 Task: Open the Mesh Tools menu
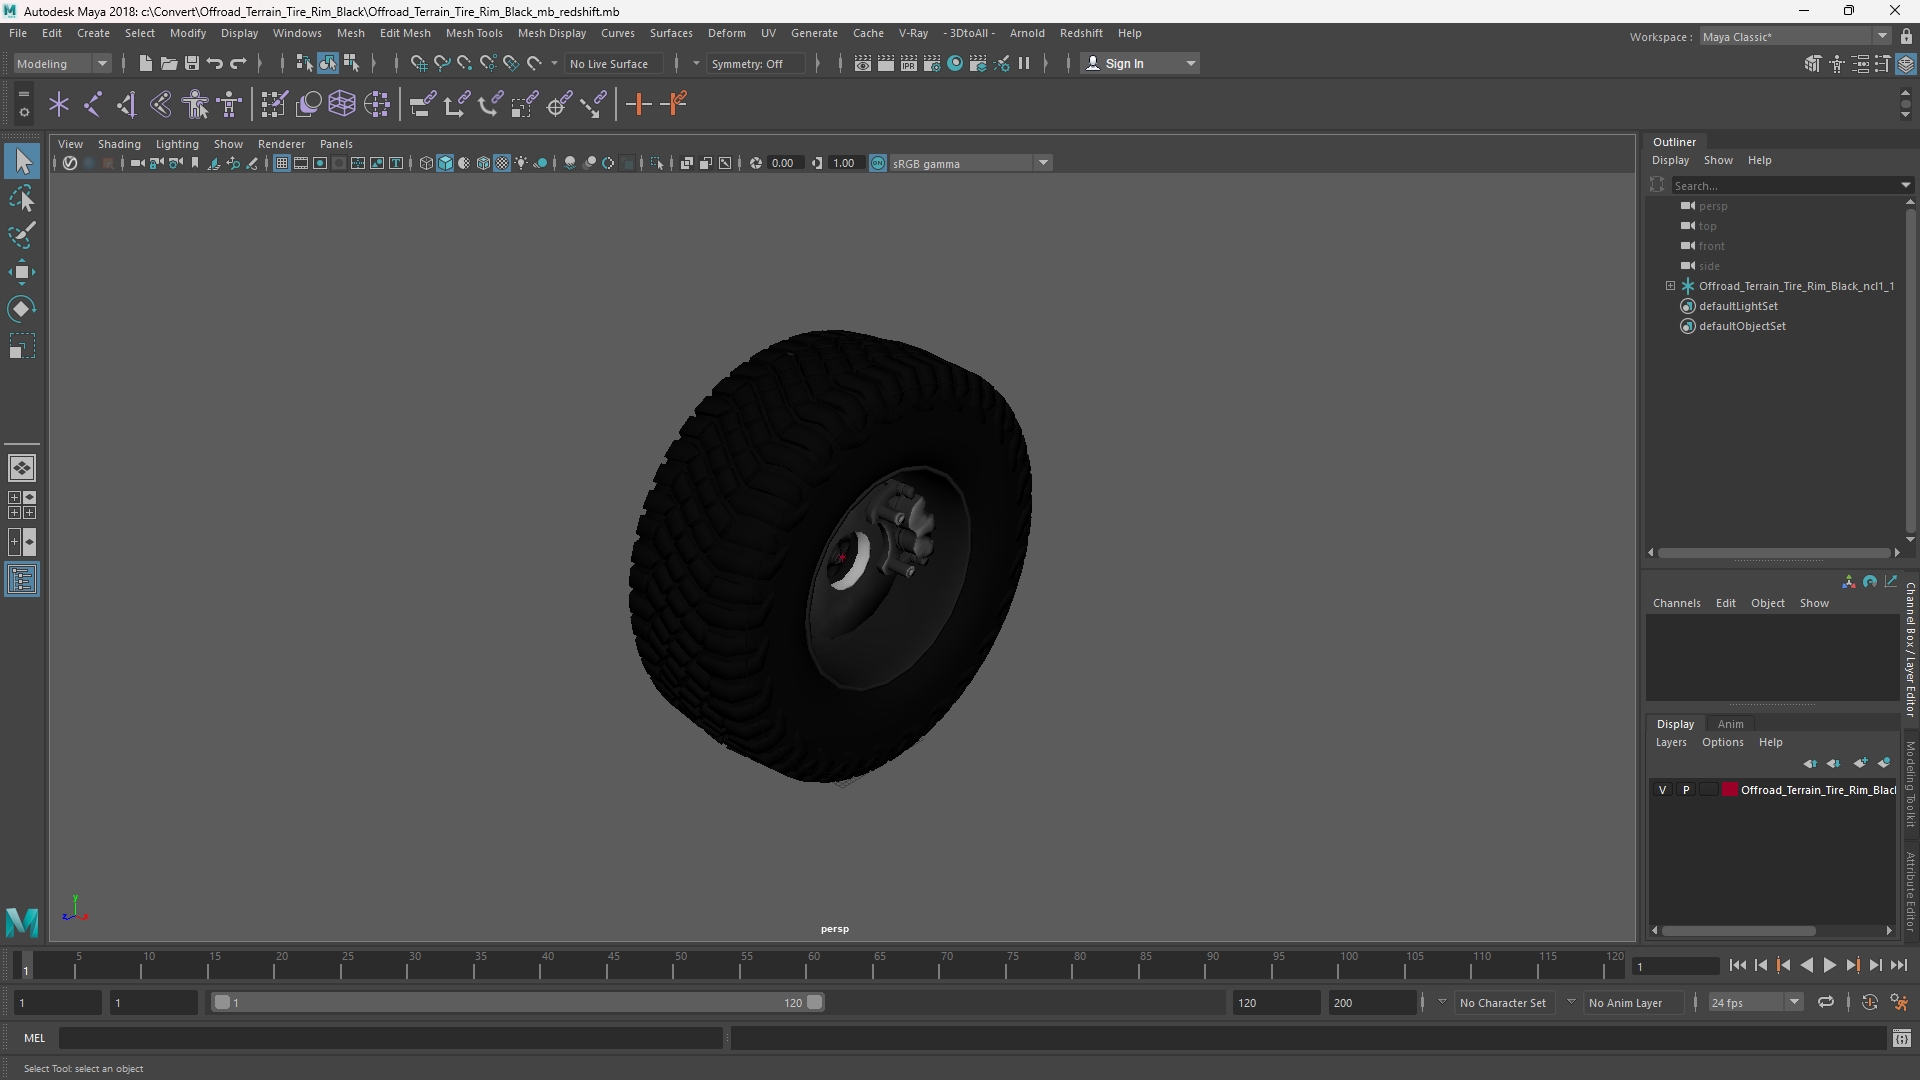[473, 33]
